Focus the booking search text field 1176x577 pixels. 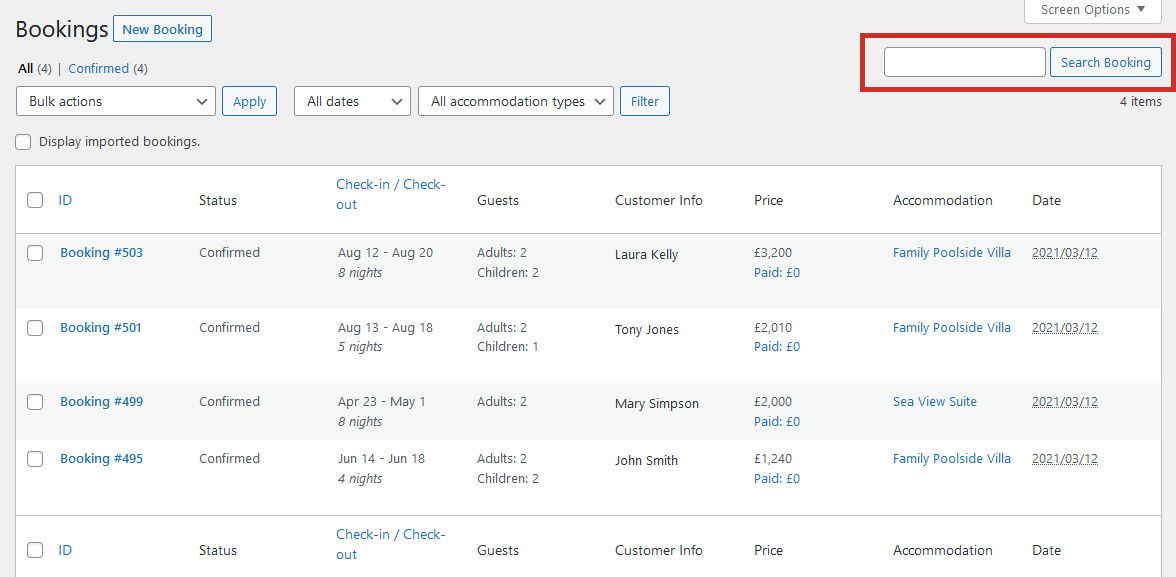[964, 62]
